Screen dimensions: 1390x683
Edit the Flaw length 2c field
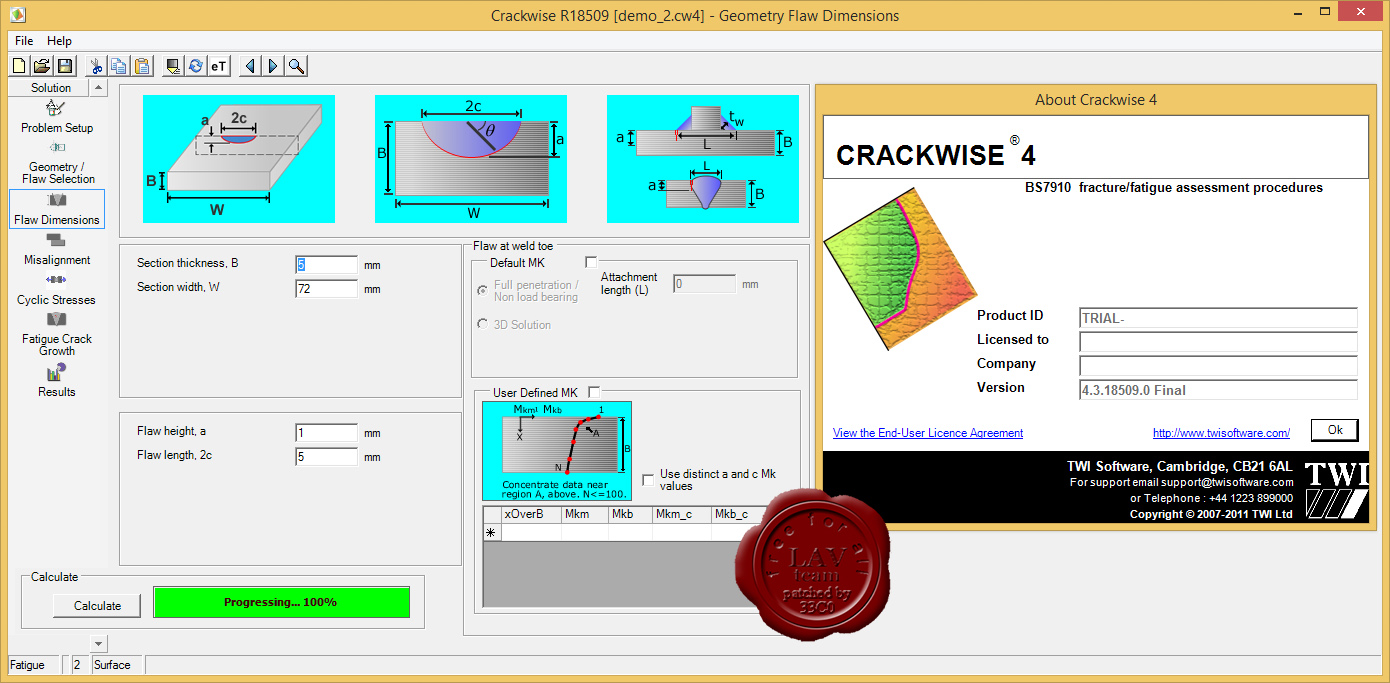click(x=326, y=457)
